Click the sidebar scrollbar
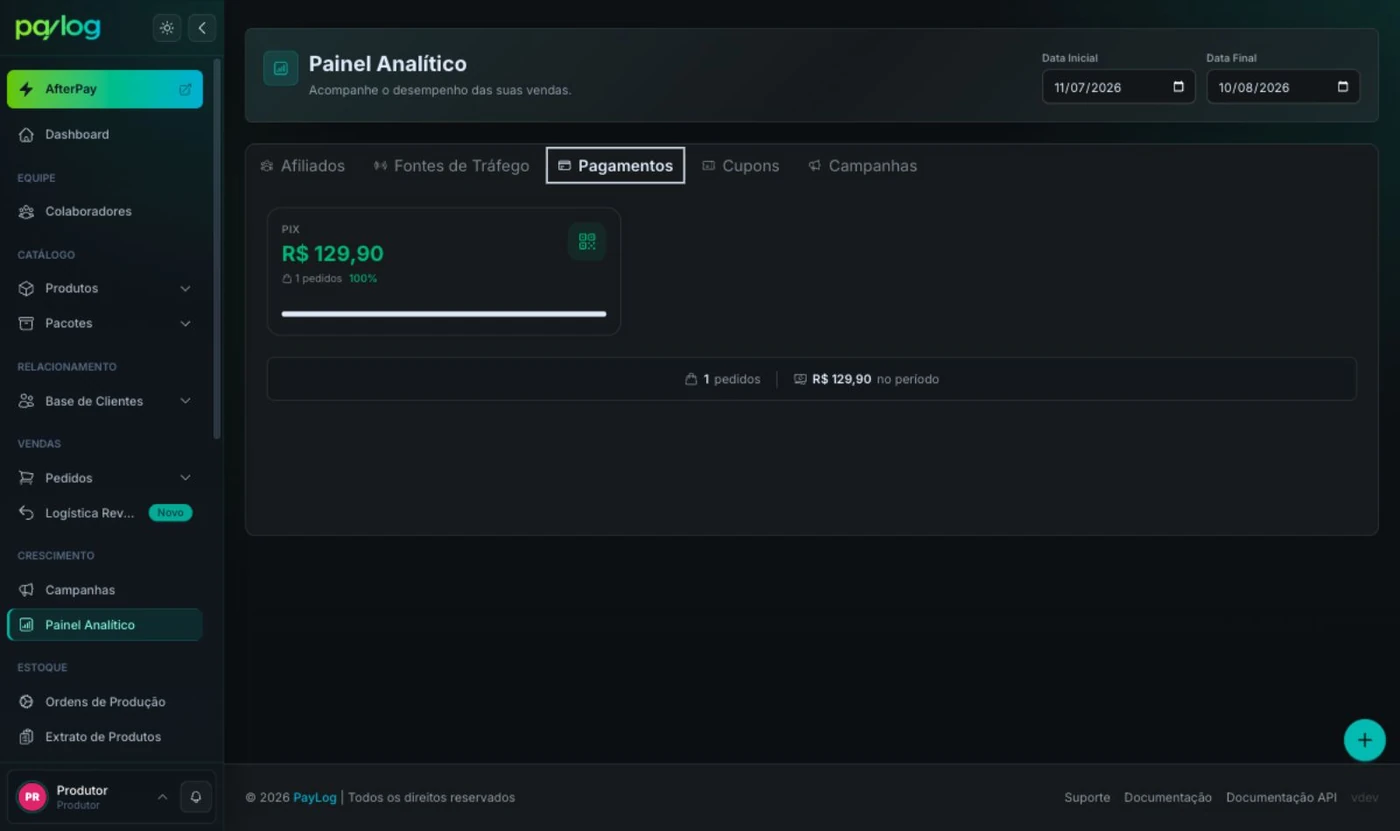Image resolution: width=1400 pixels, height=831 pixels. 217,248
